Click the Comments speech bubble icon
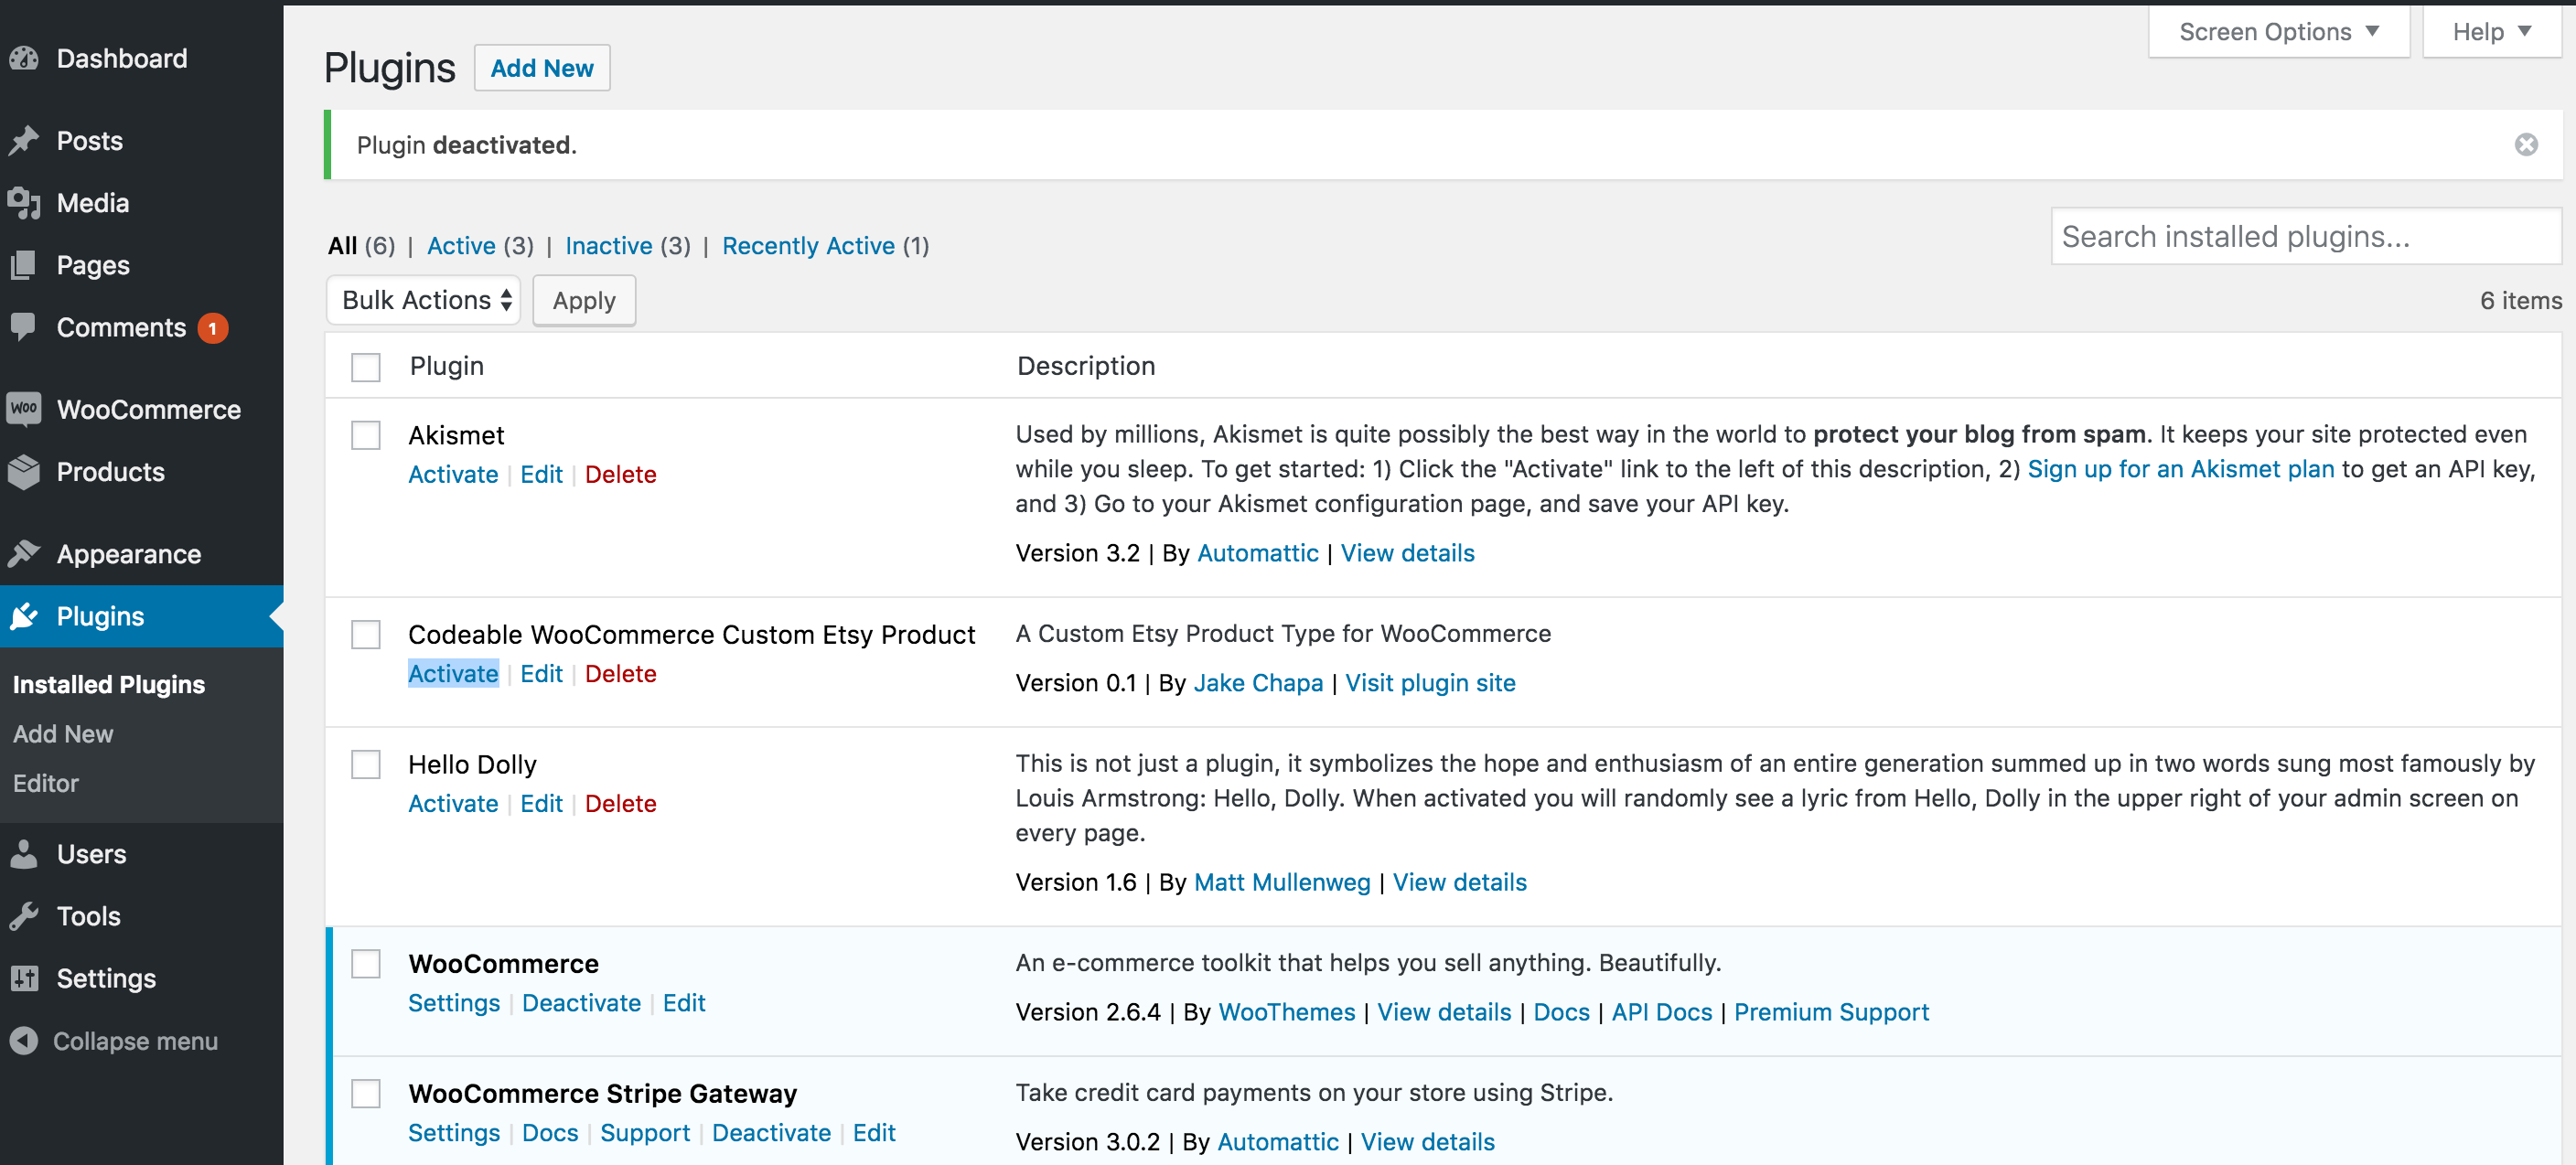Image resolution: width=2576 pixels, height=1165 pixels. [24, 327]
